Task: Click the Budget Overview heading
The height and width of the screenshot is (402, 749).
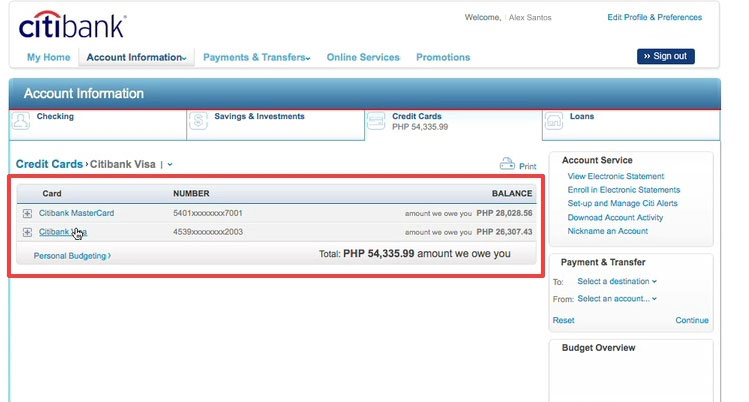Action: coord(599,348)
